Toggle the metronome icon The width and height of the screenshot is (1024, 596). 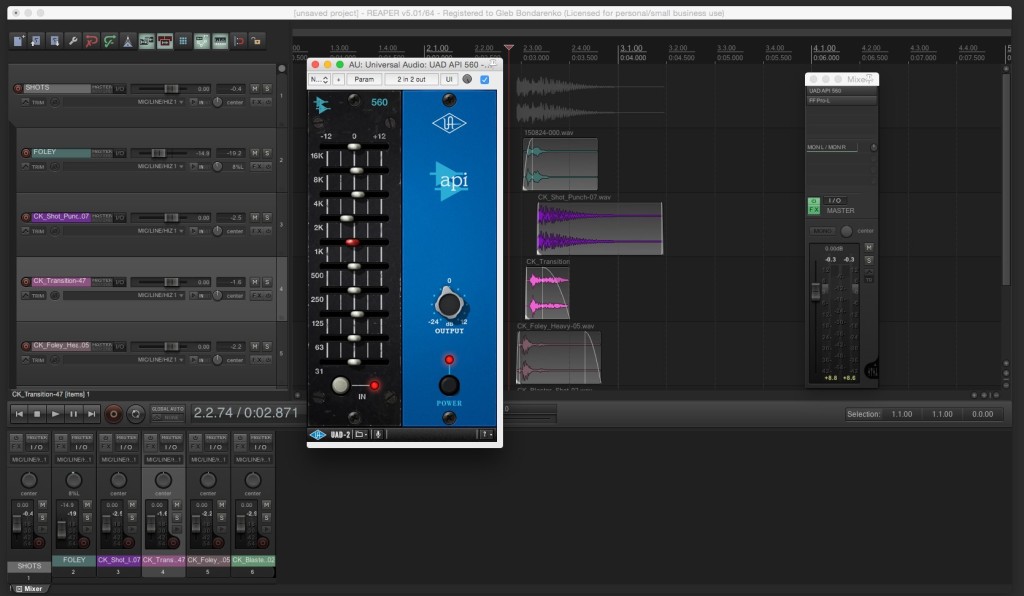click(128, 41)
